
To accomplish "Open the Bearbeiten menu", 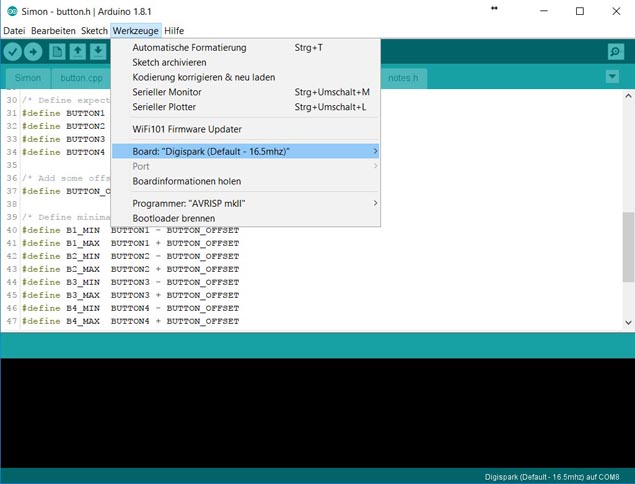I will coord(53,31).
